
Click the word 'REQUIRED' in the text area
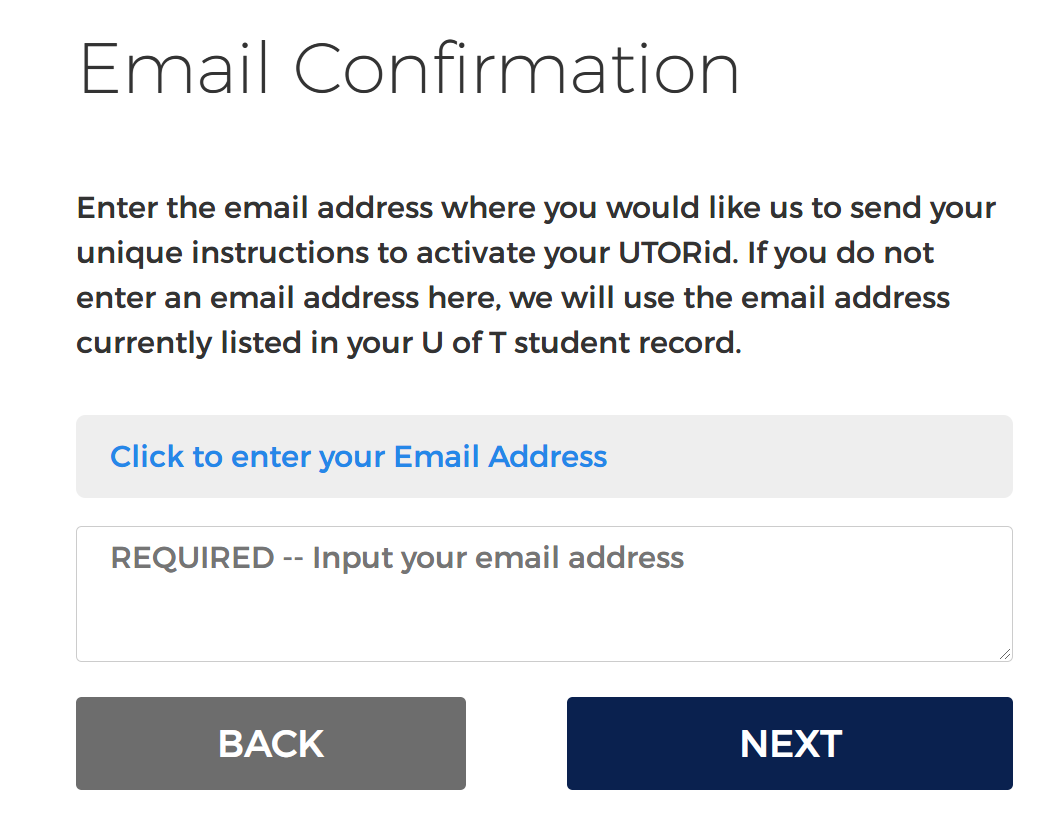click(x=192, y=557)
